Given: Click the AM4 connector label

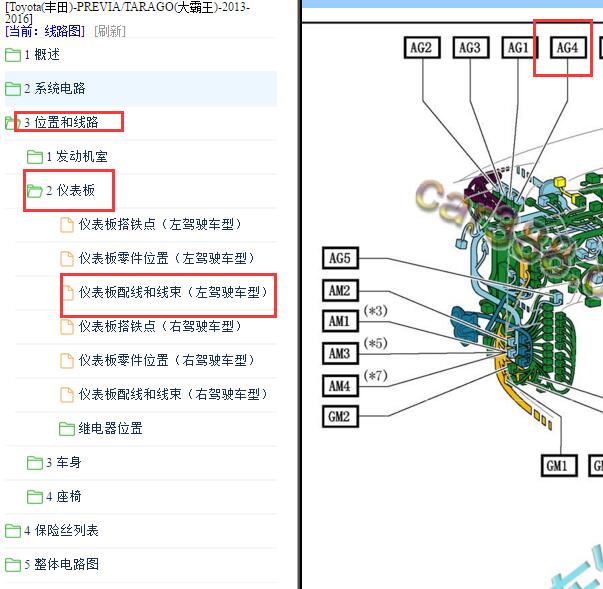Looking at the screenshot, I should [x=340, y=386].
